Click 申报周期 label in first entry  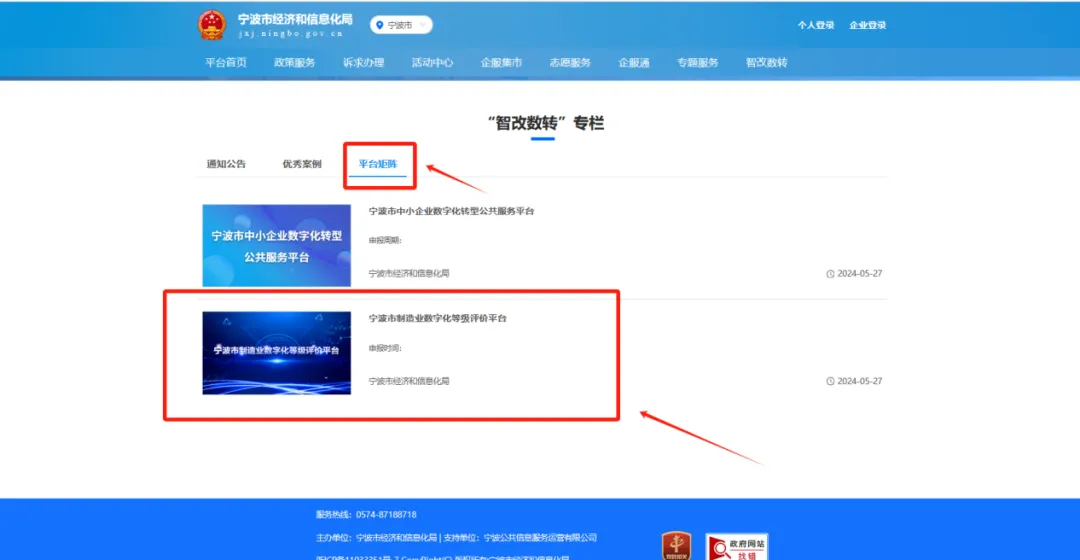[x=385, y=240]
